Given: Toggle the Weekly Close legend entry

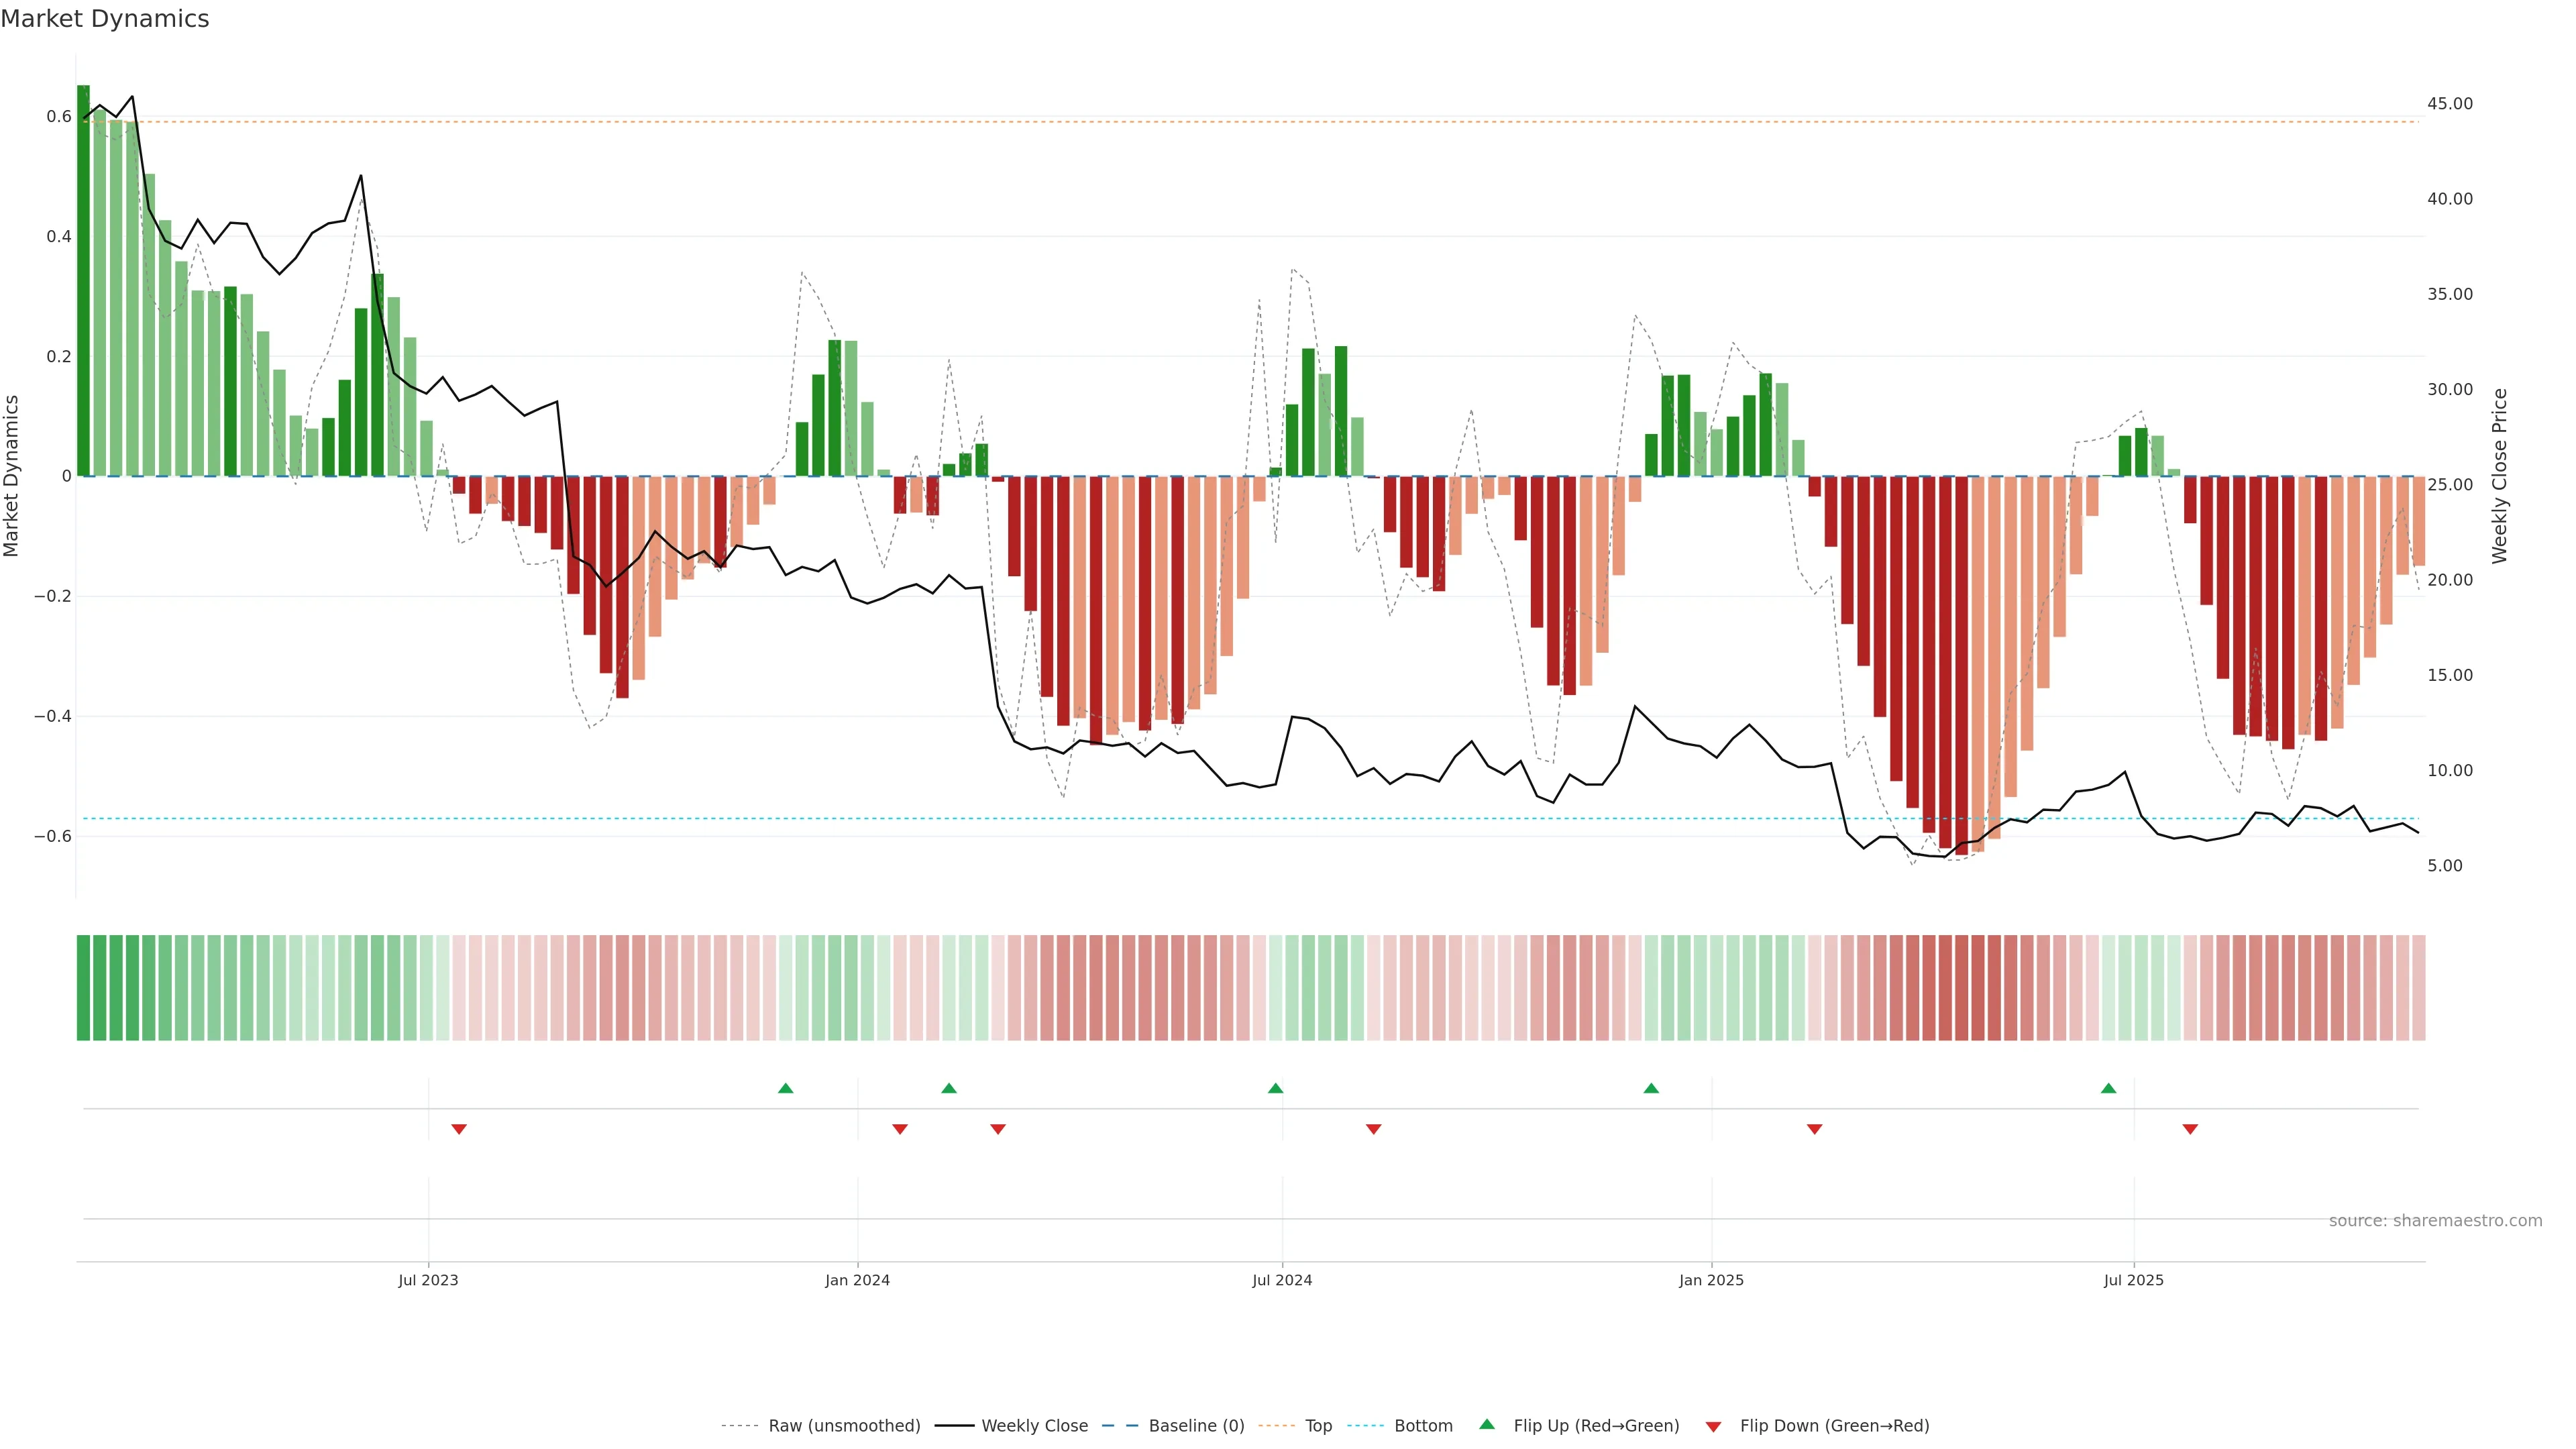Looking at the screenshot, I should [x=1034, y=1426].
